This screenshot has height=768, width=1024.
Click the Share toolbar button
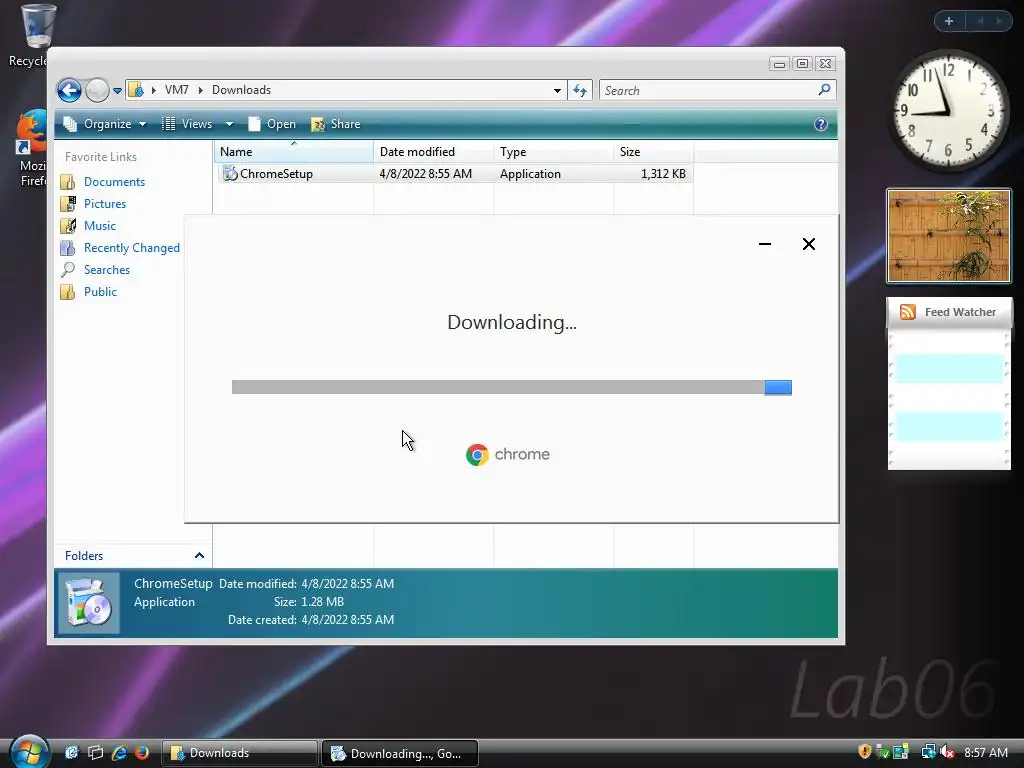pos(336,124)
